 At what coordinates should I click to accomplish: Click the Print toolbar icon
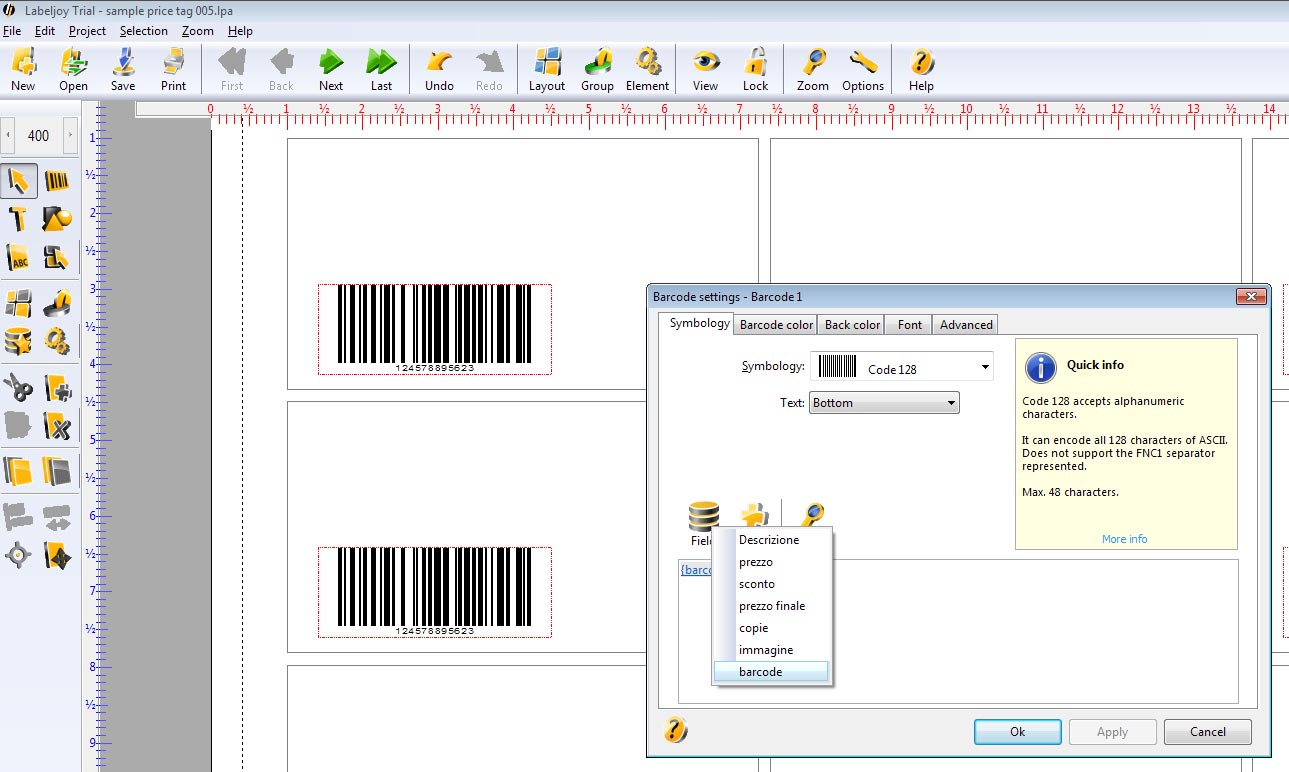[173, 70]
